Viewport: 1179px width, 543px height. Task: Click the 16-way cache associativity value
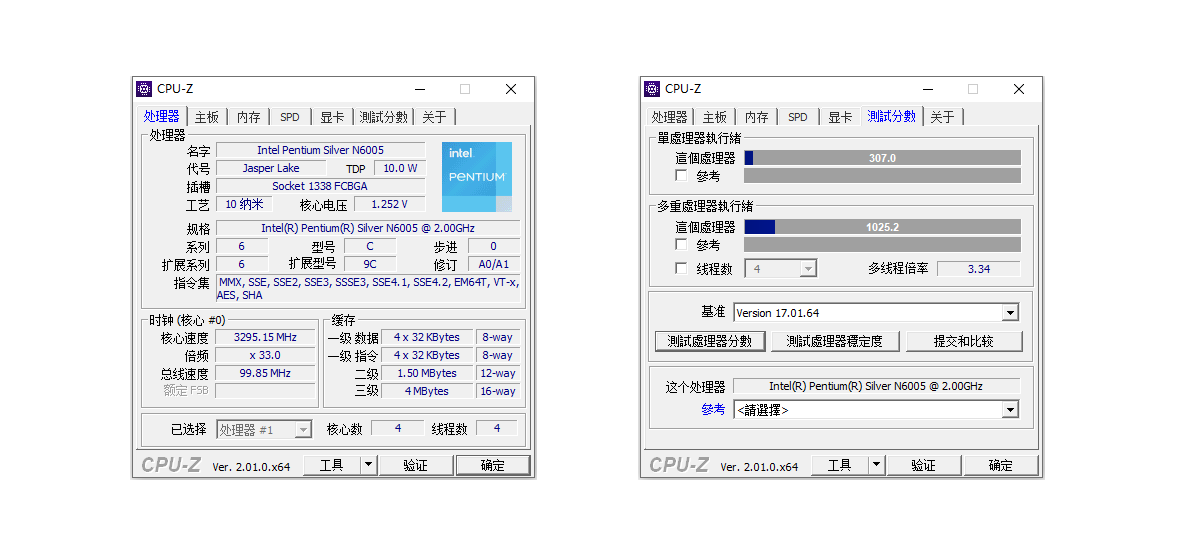[x=498, y=391]
